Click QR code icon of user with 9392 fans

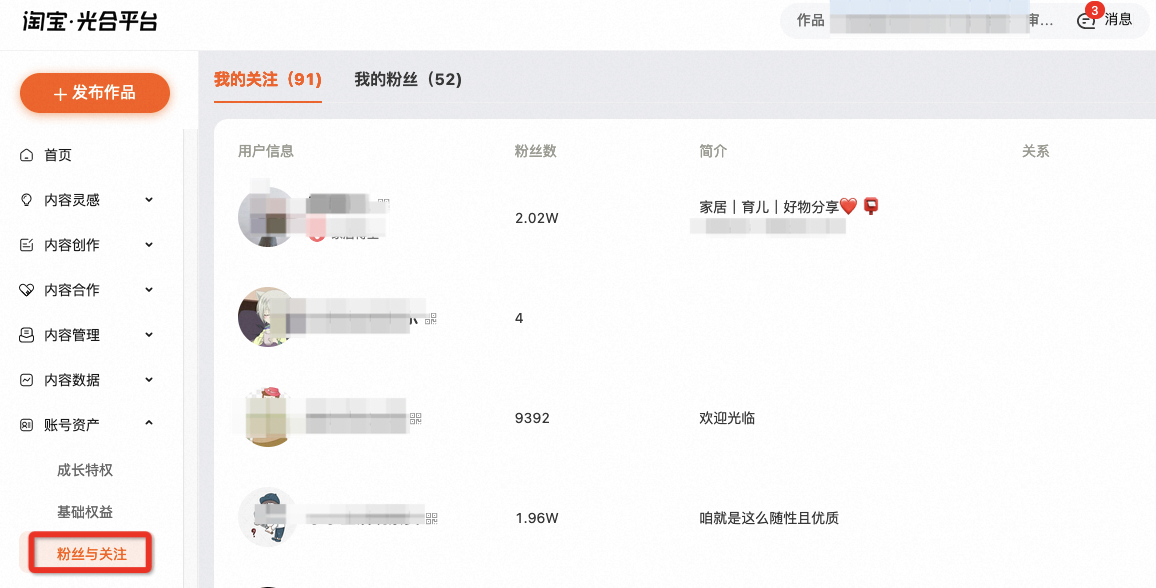415,419
